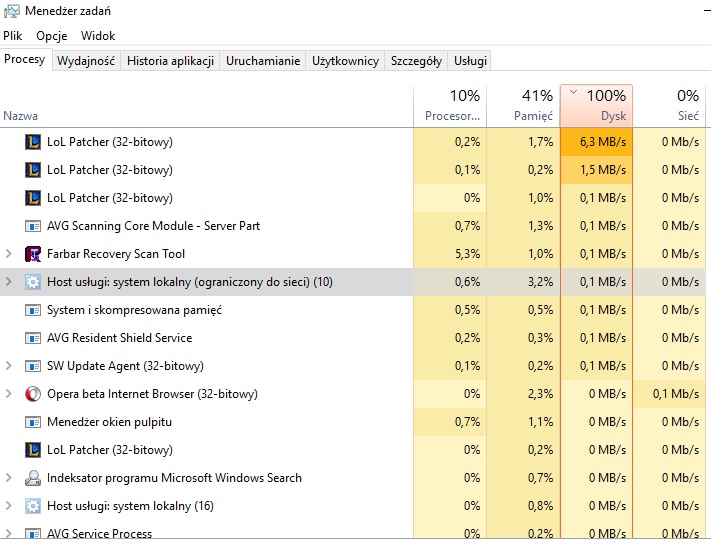711x545 pixels.
Task: Click the AVG Resident Shield Service icon
Action: point(33,338)
